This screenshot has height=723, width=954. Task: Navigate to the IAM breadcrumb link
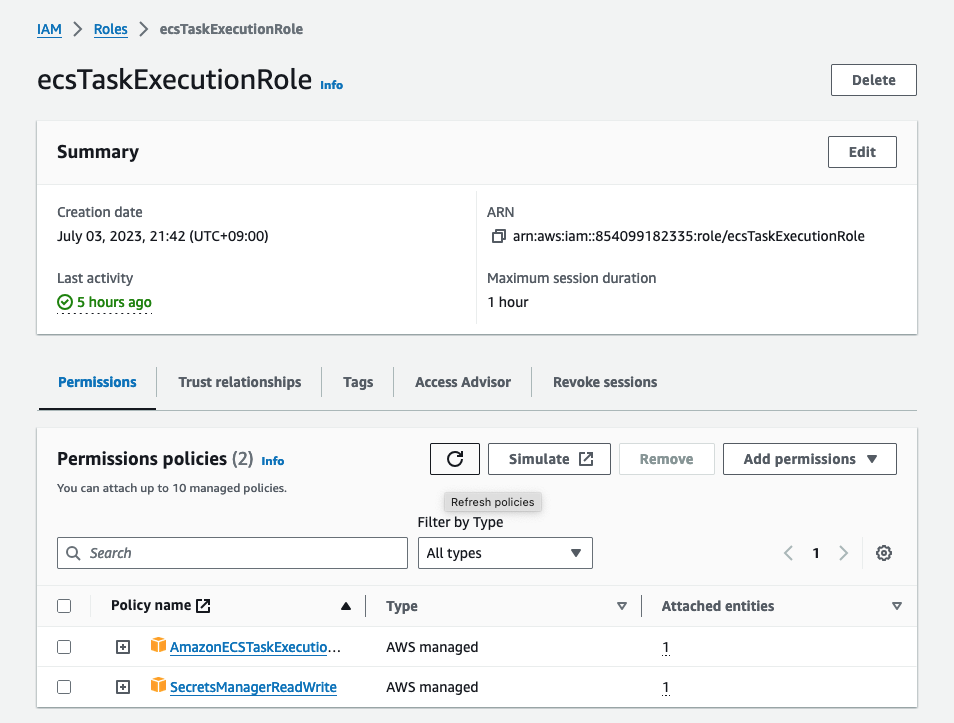pos(49,29)
